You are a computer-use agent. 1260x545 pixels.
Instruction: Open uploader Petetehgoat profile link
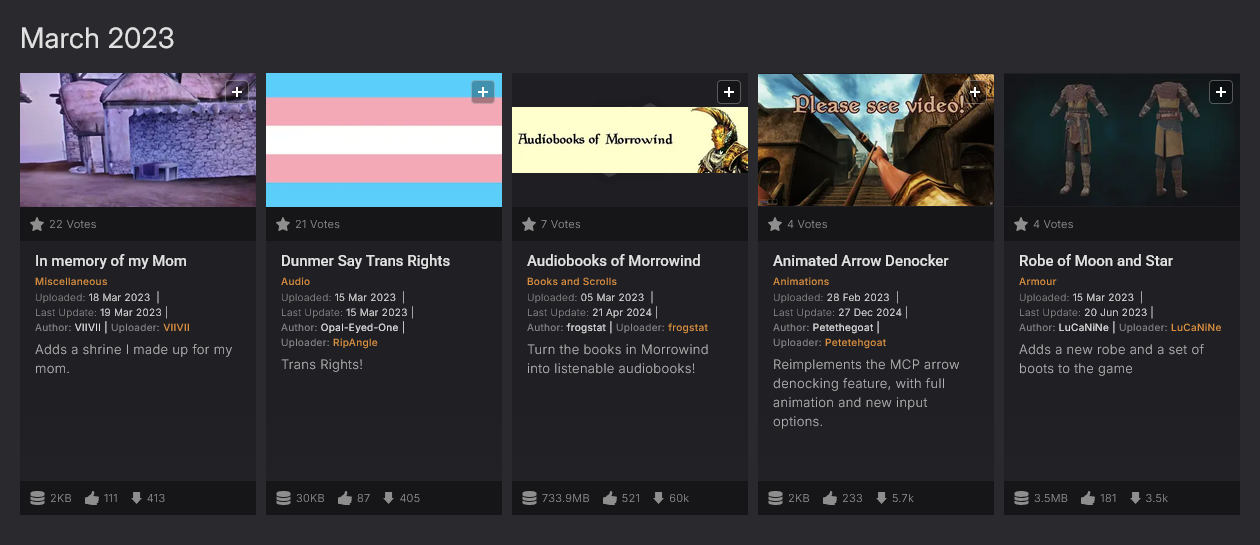click(853, 343)
